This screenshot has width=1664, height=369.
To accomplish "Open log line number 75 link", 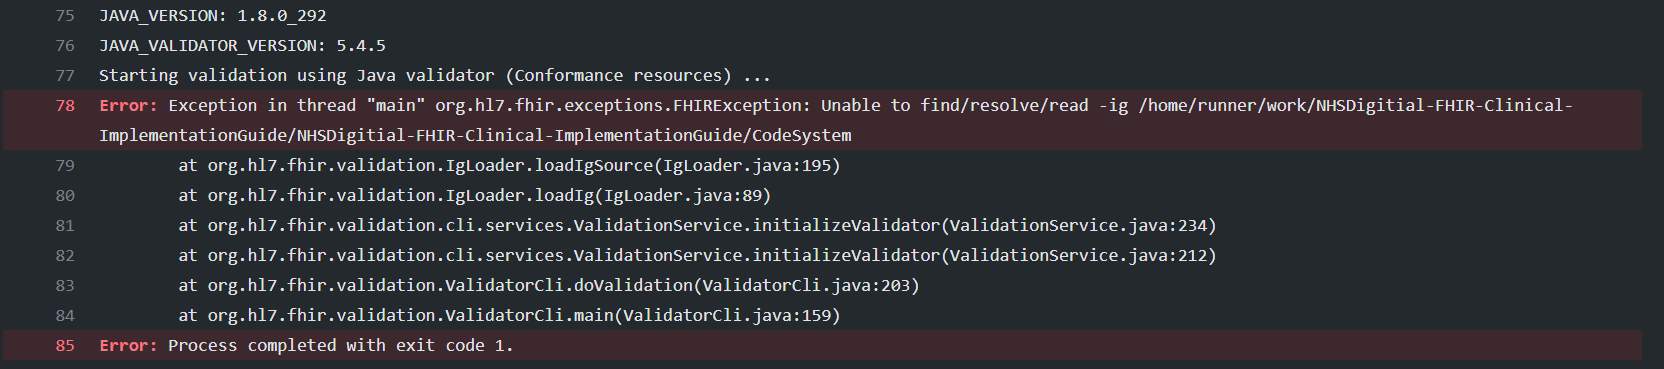I will click(x=65, y=16).
